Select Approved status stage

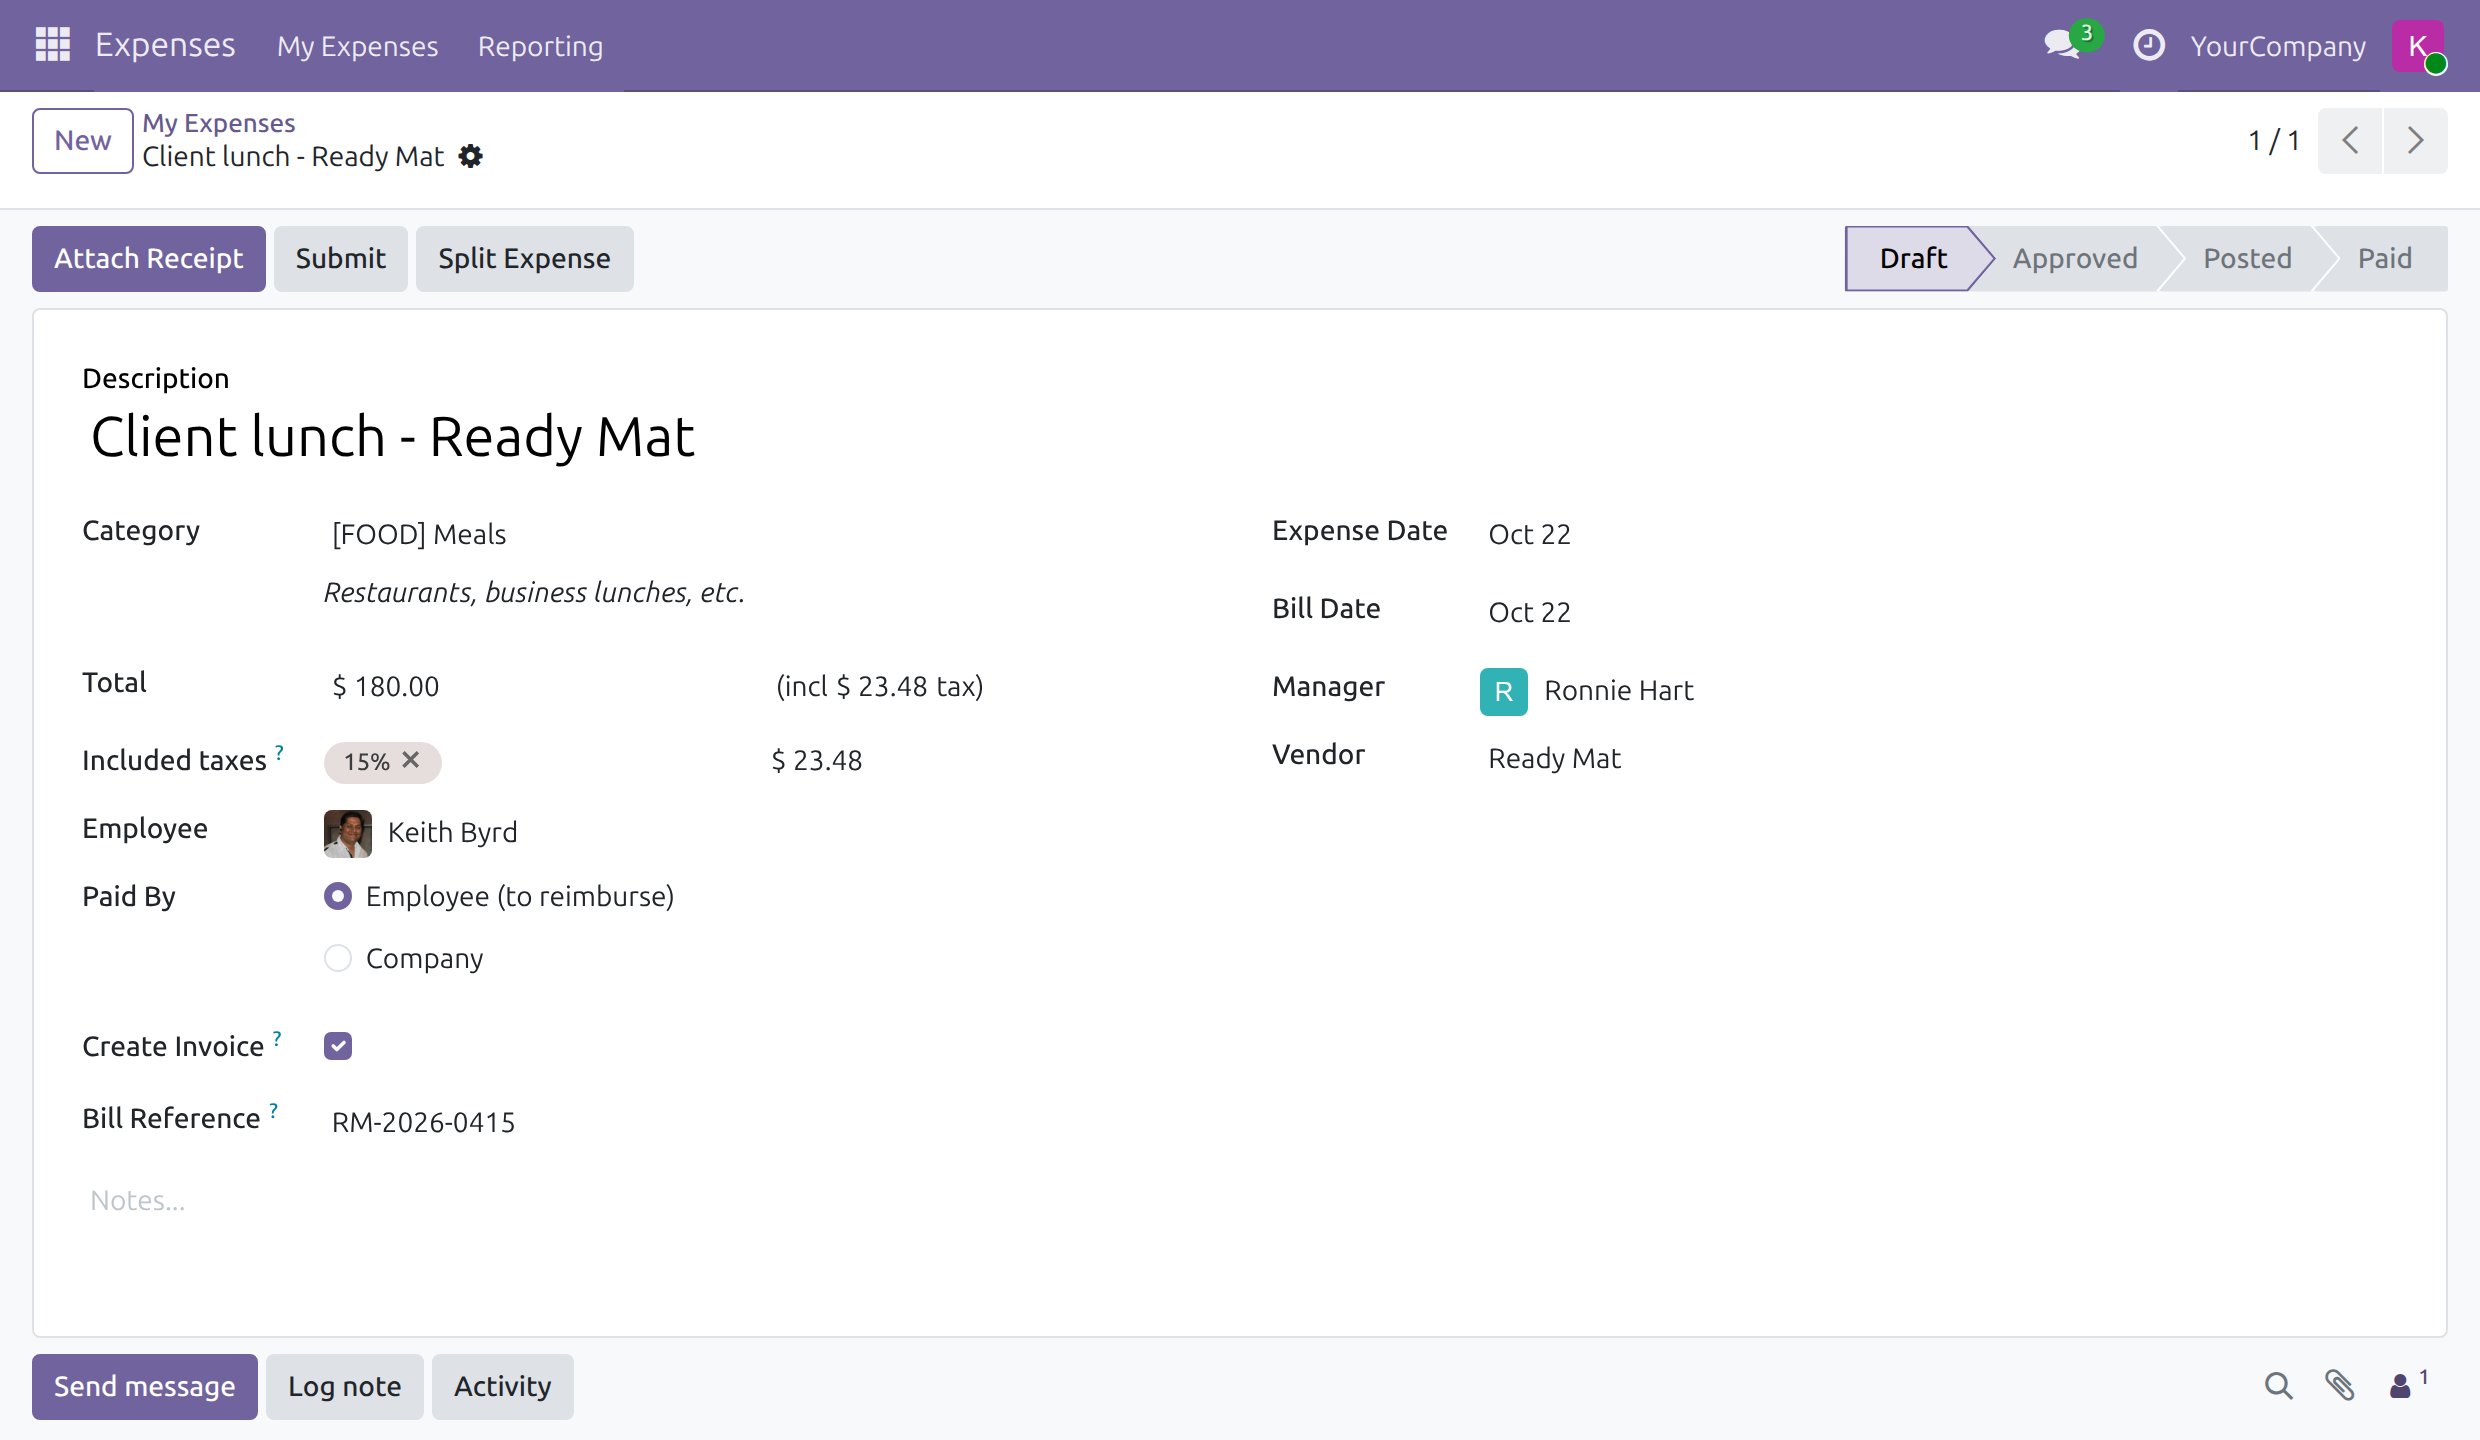click(2075, 259)
